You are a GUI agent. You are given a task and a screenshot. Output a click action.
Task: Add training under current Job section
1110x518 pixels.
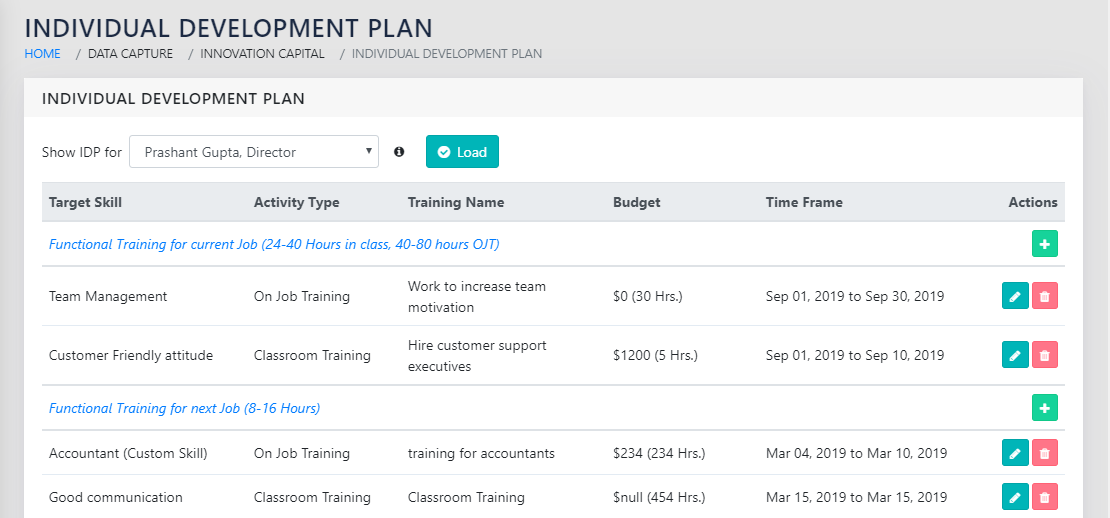point(1044,244)
